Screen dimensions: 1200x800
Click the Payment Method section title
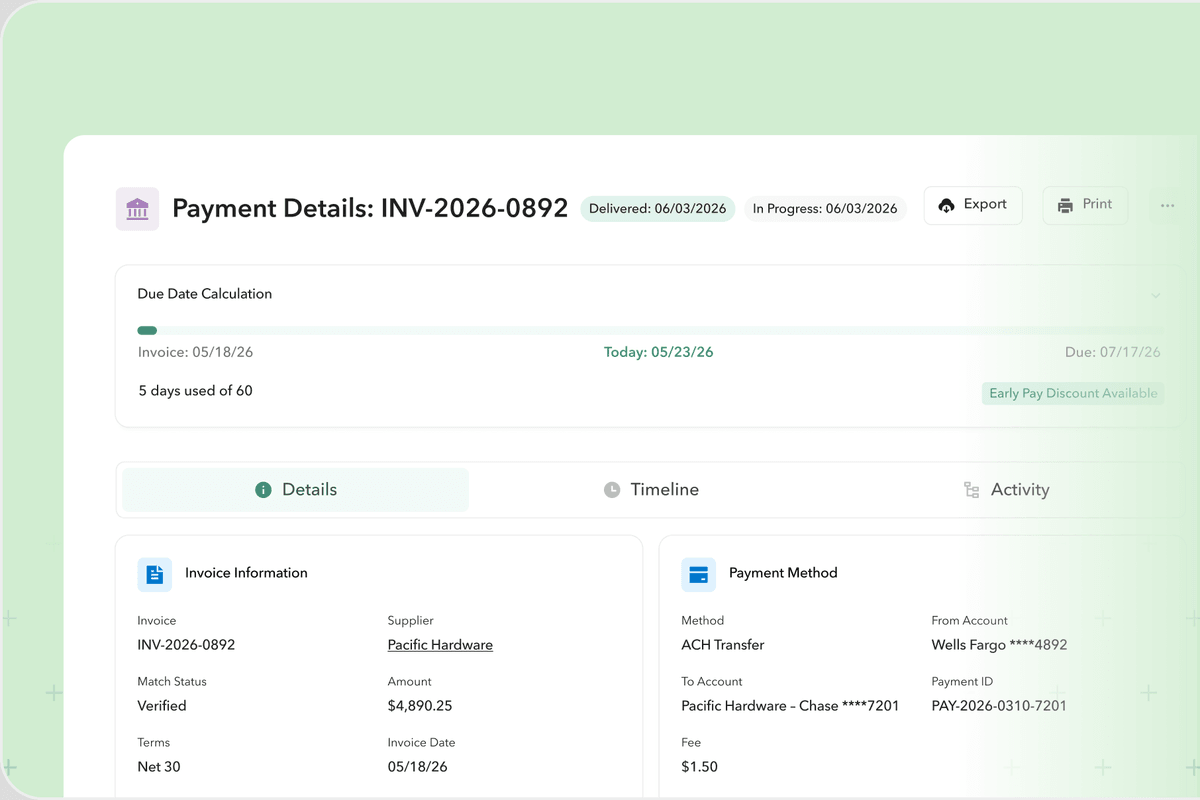(x=783, y=573)
